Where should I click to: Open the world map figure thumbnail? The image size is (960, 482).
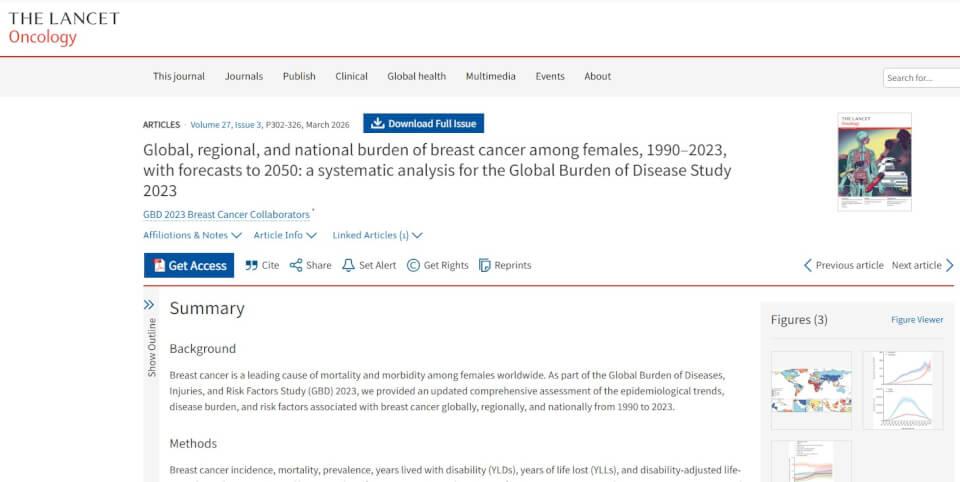click(811, 390)
